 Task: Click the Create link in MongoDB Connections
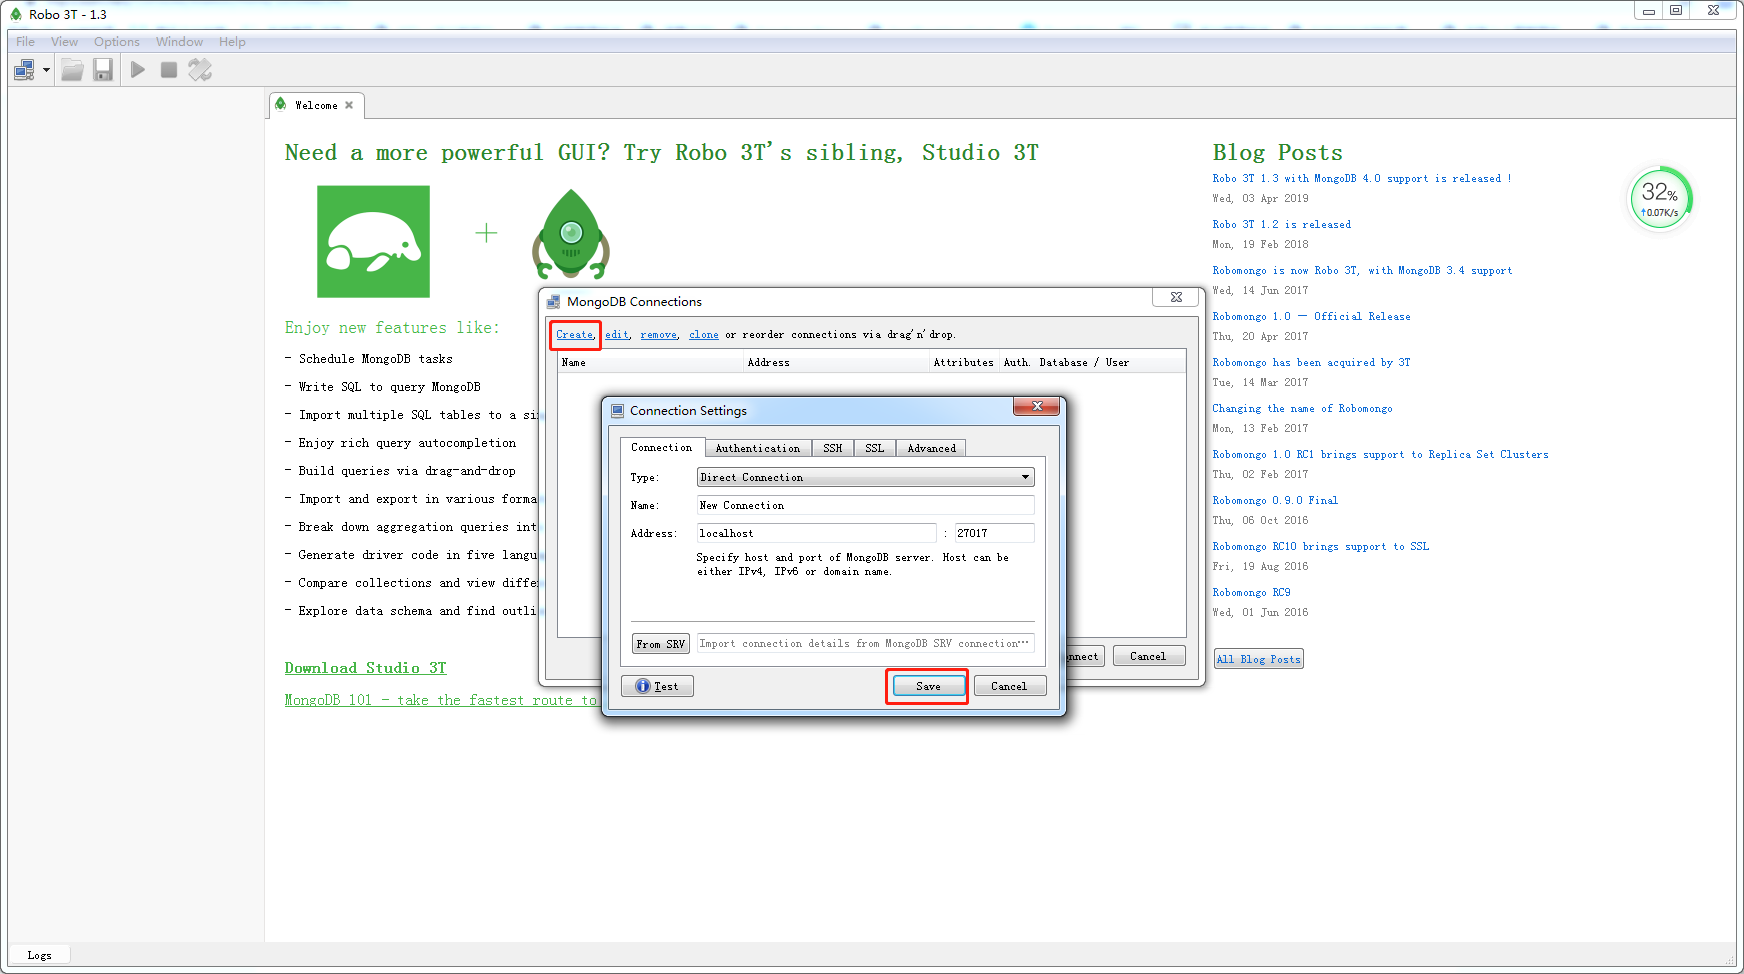pos(574,334)
